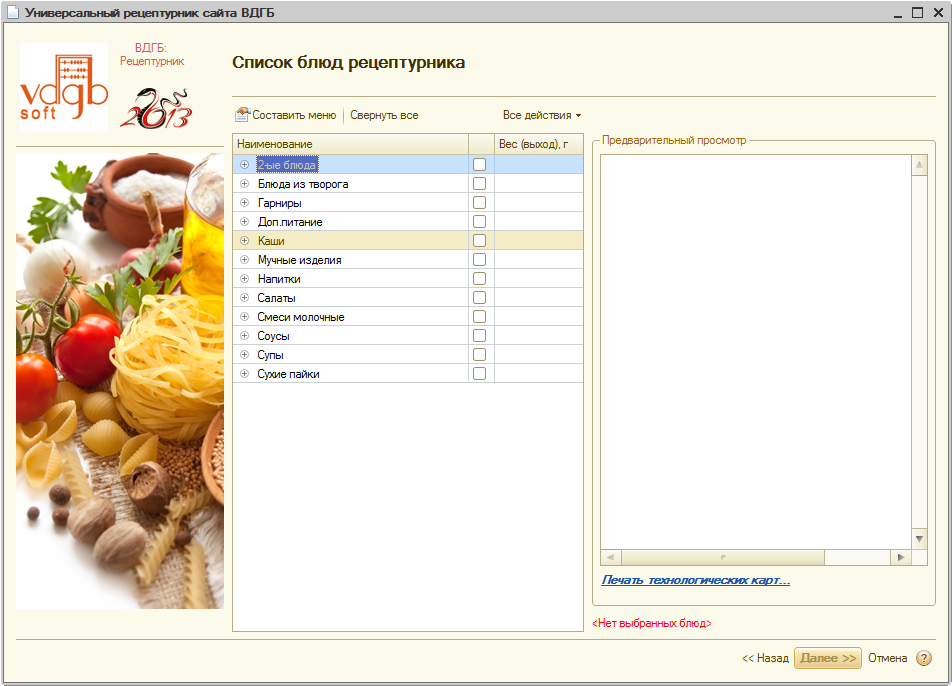Check the Сухие пайки checkbox
The height and width of the screenshot is (686, 952).
pyautogui.click(x=479, y=373)
